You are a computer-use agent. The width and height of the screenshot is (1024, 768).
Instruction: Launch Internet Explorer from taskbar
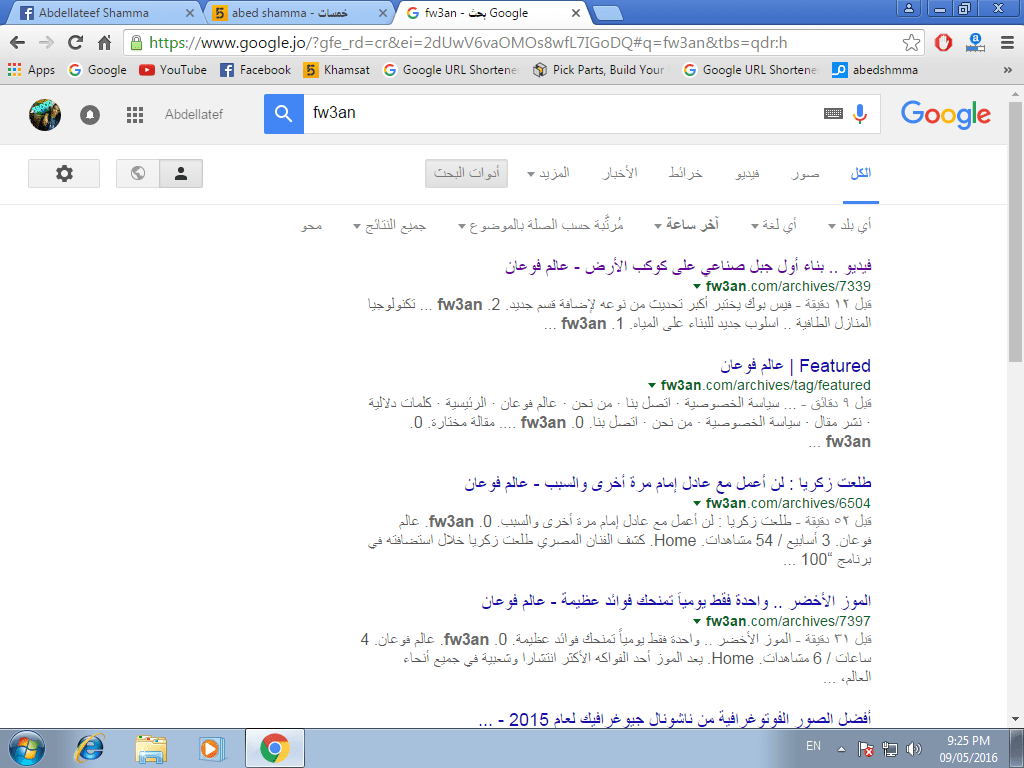point(89,748)
